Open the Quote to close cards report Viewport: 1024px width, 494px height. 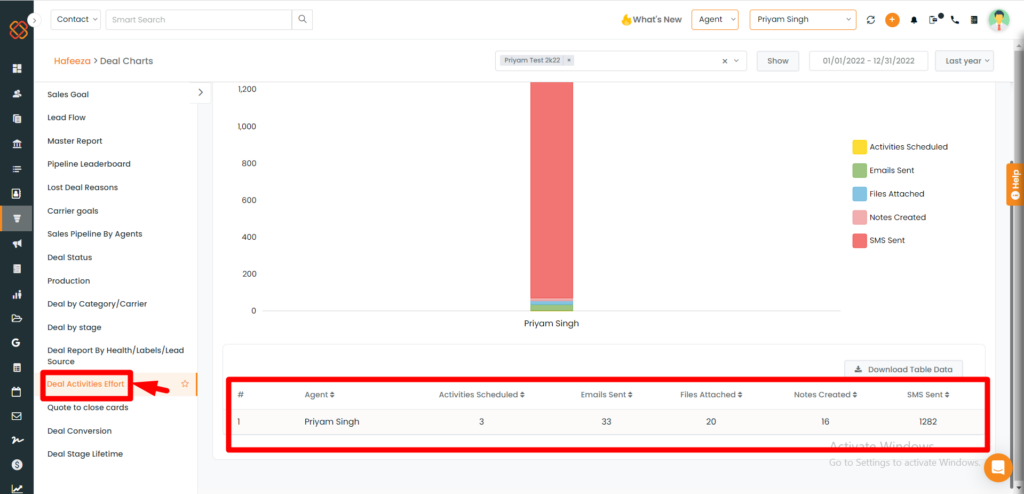(x=88, y=407)
